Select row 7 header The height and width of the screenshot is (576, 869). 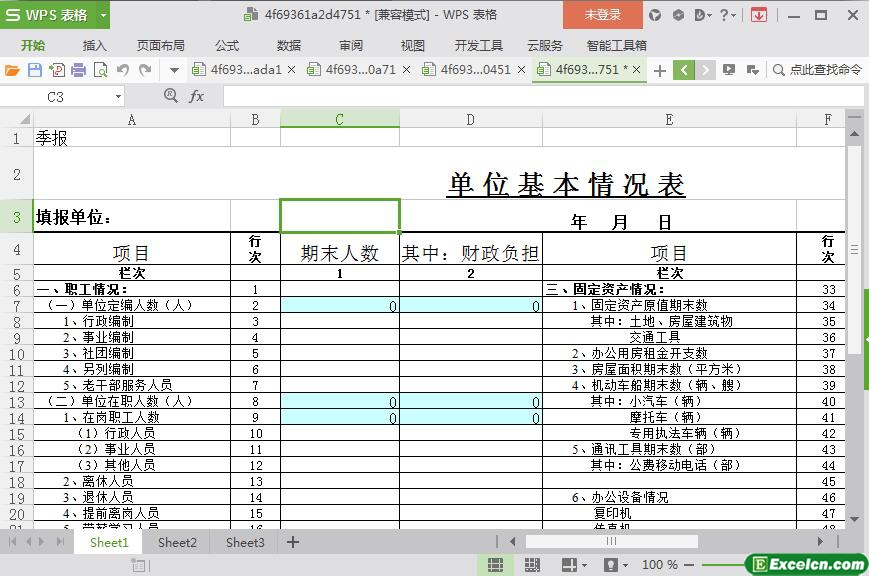[x=17, y=306]
